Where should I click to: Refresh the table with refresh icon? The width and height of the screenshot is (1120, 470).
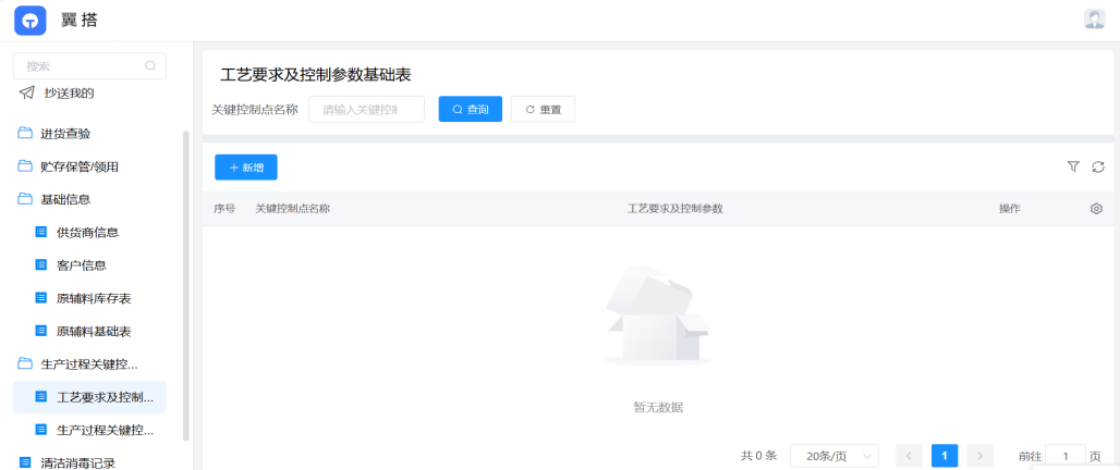[x=1098, y=167]
